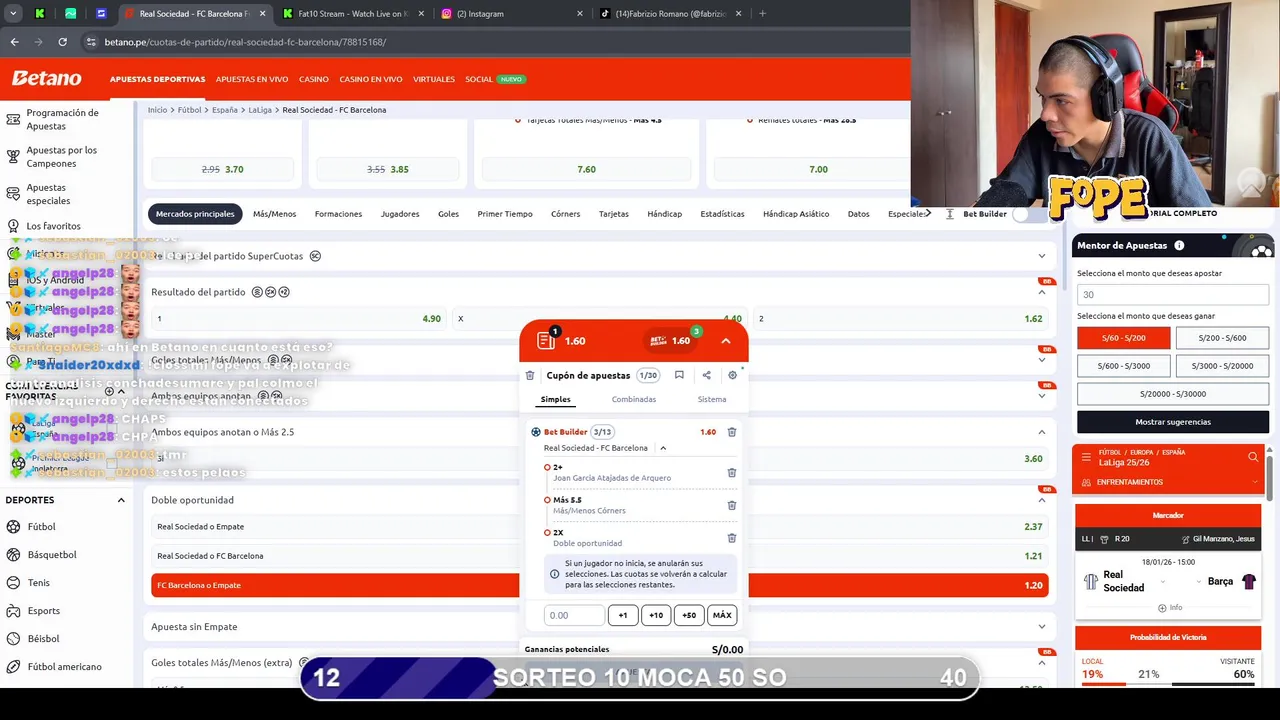Open Fútbol americano in sports list
Viewport: 1280px width, 720px height.
[64, 666]
